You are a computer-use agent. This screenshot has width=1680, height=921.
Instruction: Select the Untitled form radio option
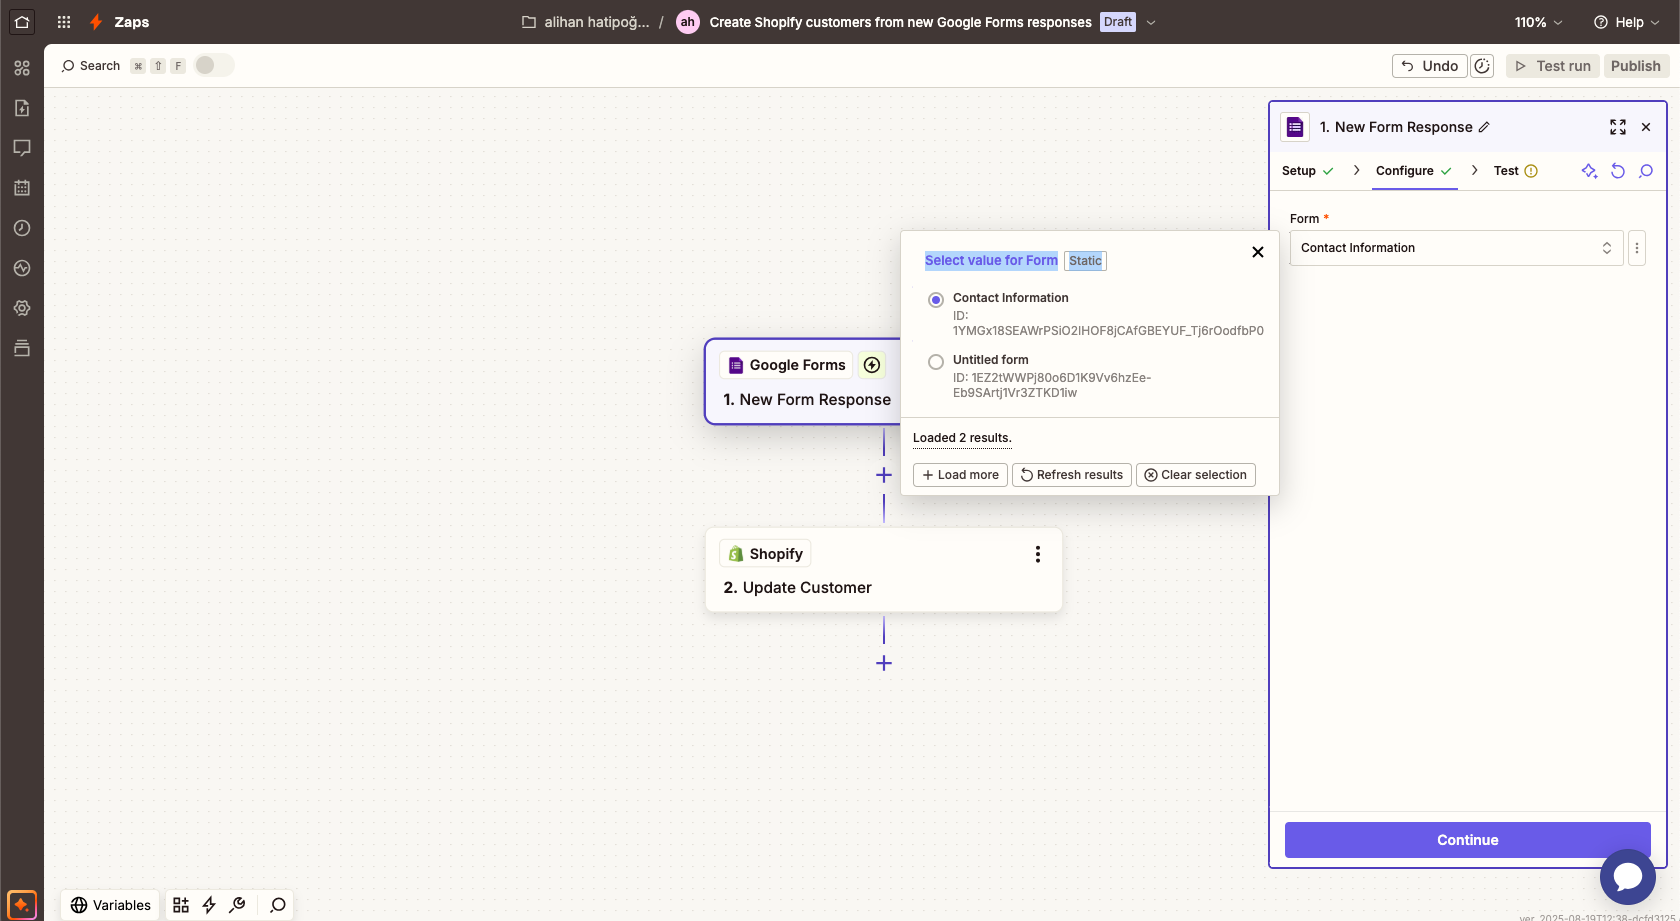pyautogui.click(x=936, y=362)
